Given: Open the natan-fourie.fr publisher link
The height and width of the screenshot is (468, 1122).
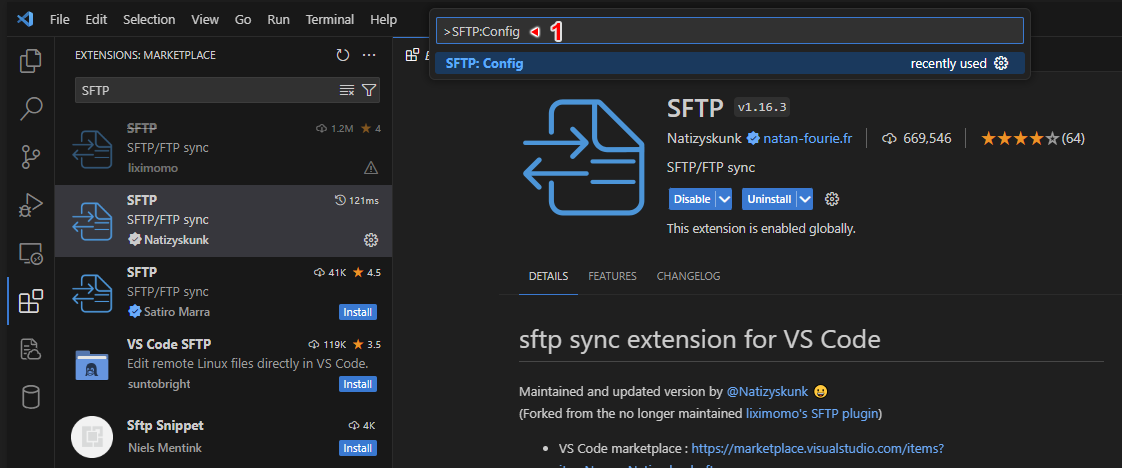Looking at the screenshot, I should (807, 138).
